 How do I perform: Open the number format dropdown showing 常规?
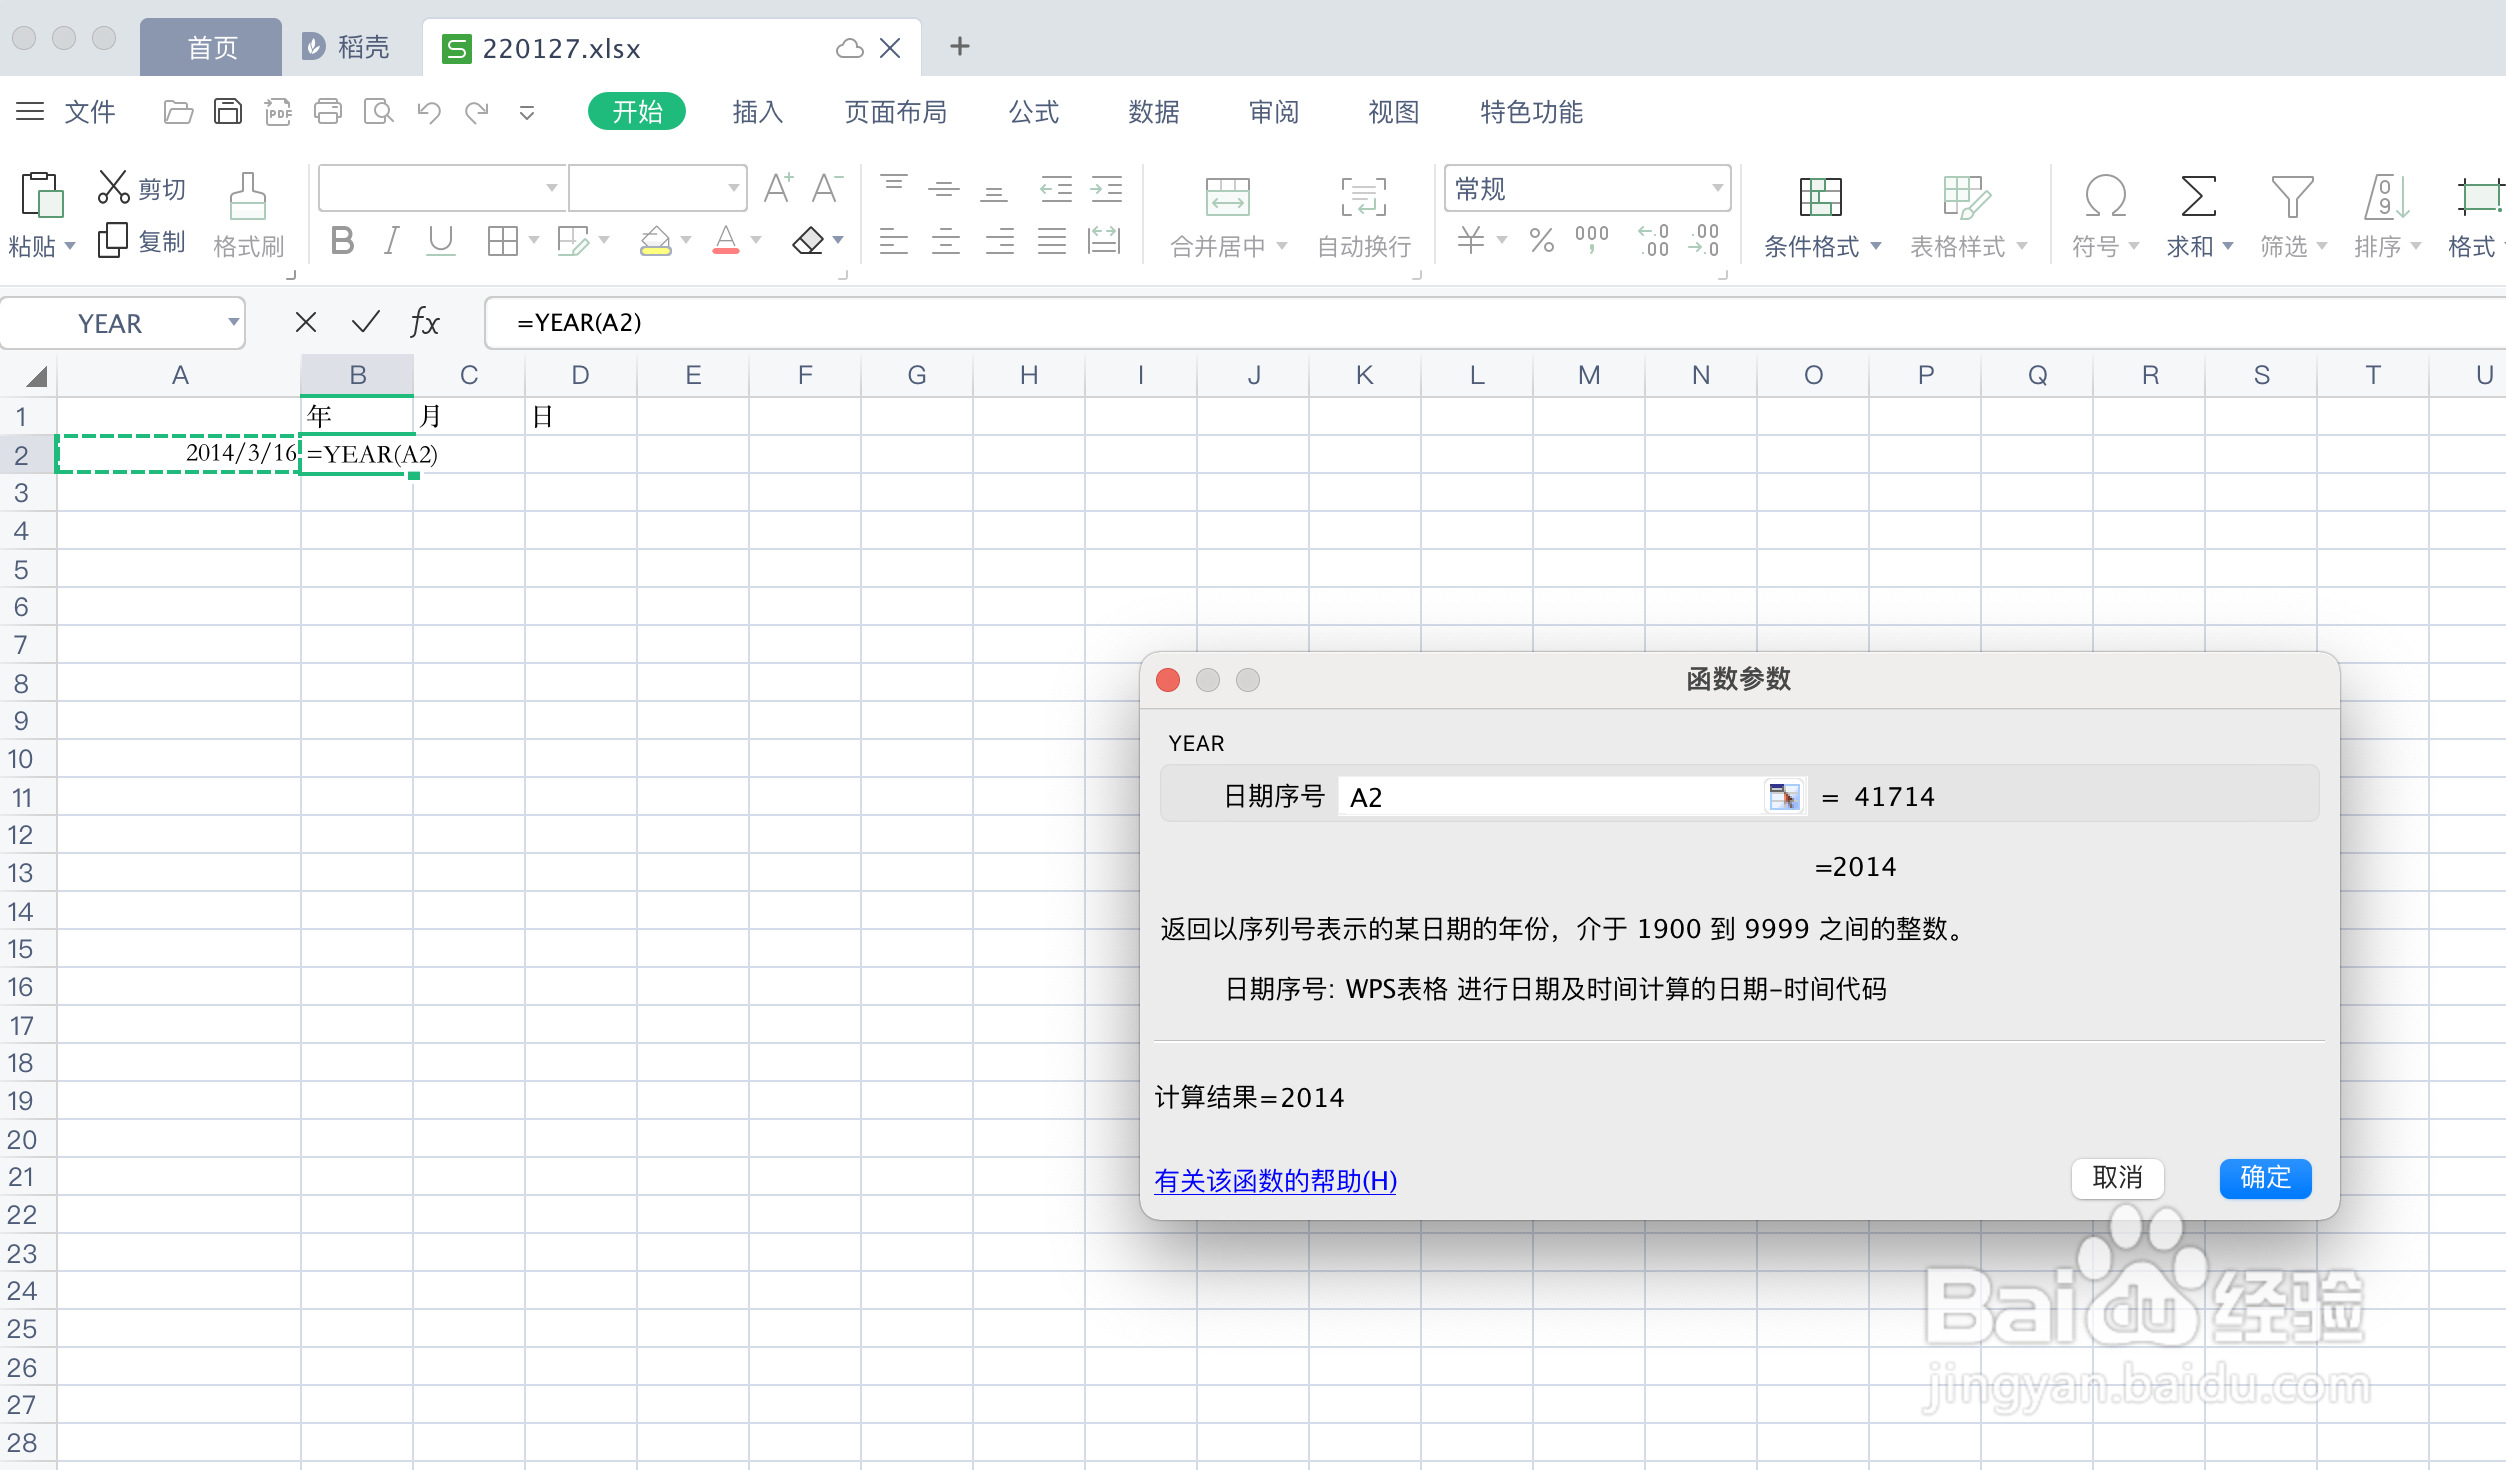(x=1587, y=188)
